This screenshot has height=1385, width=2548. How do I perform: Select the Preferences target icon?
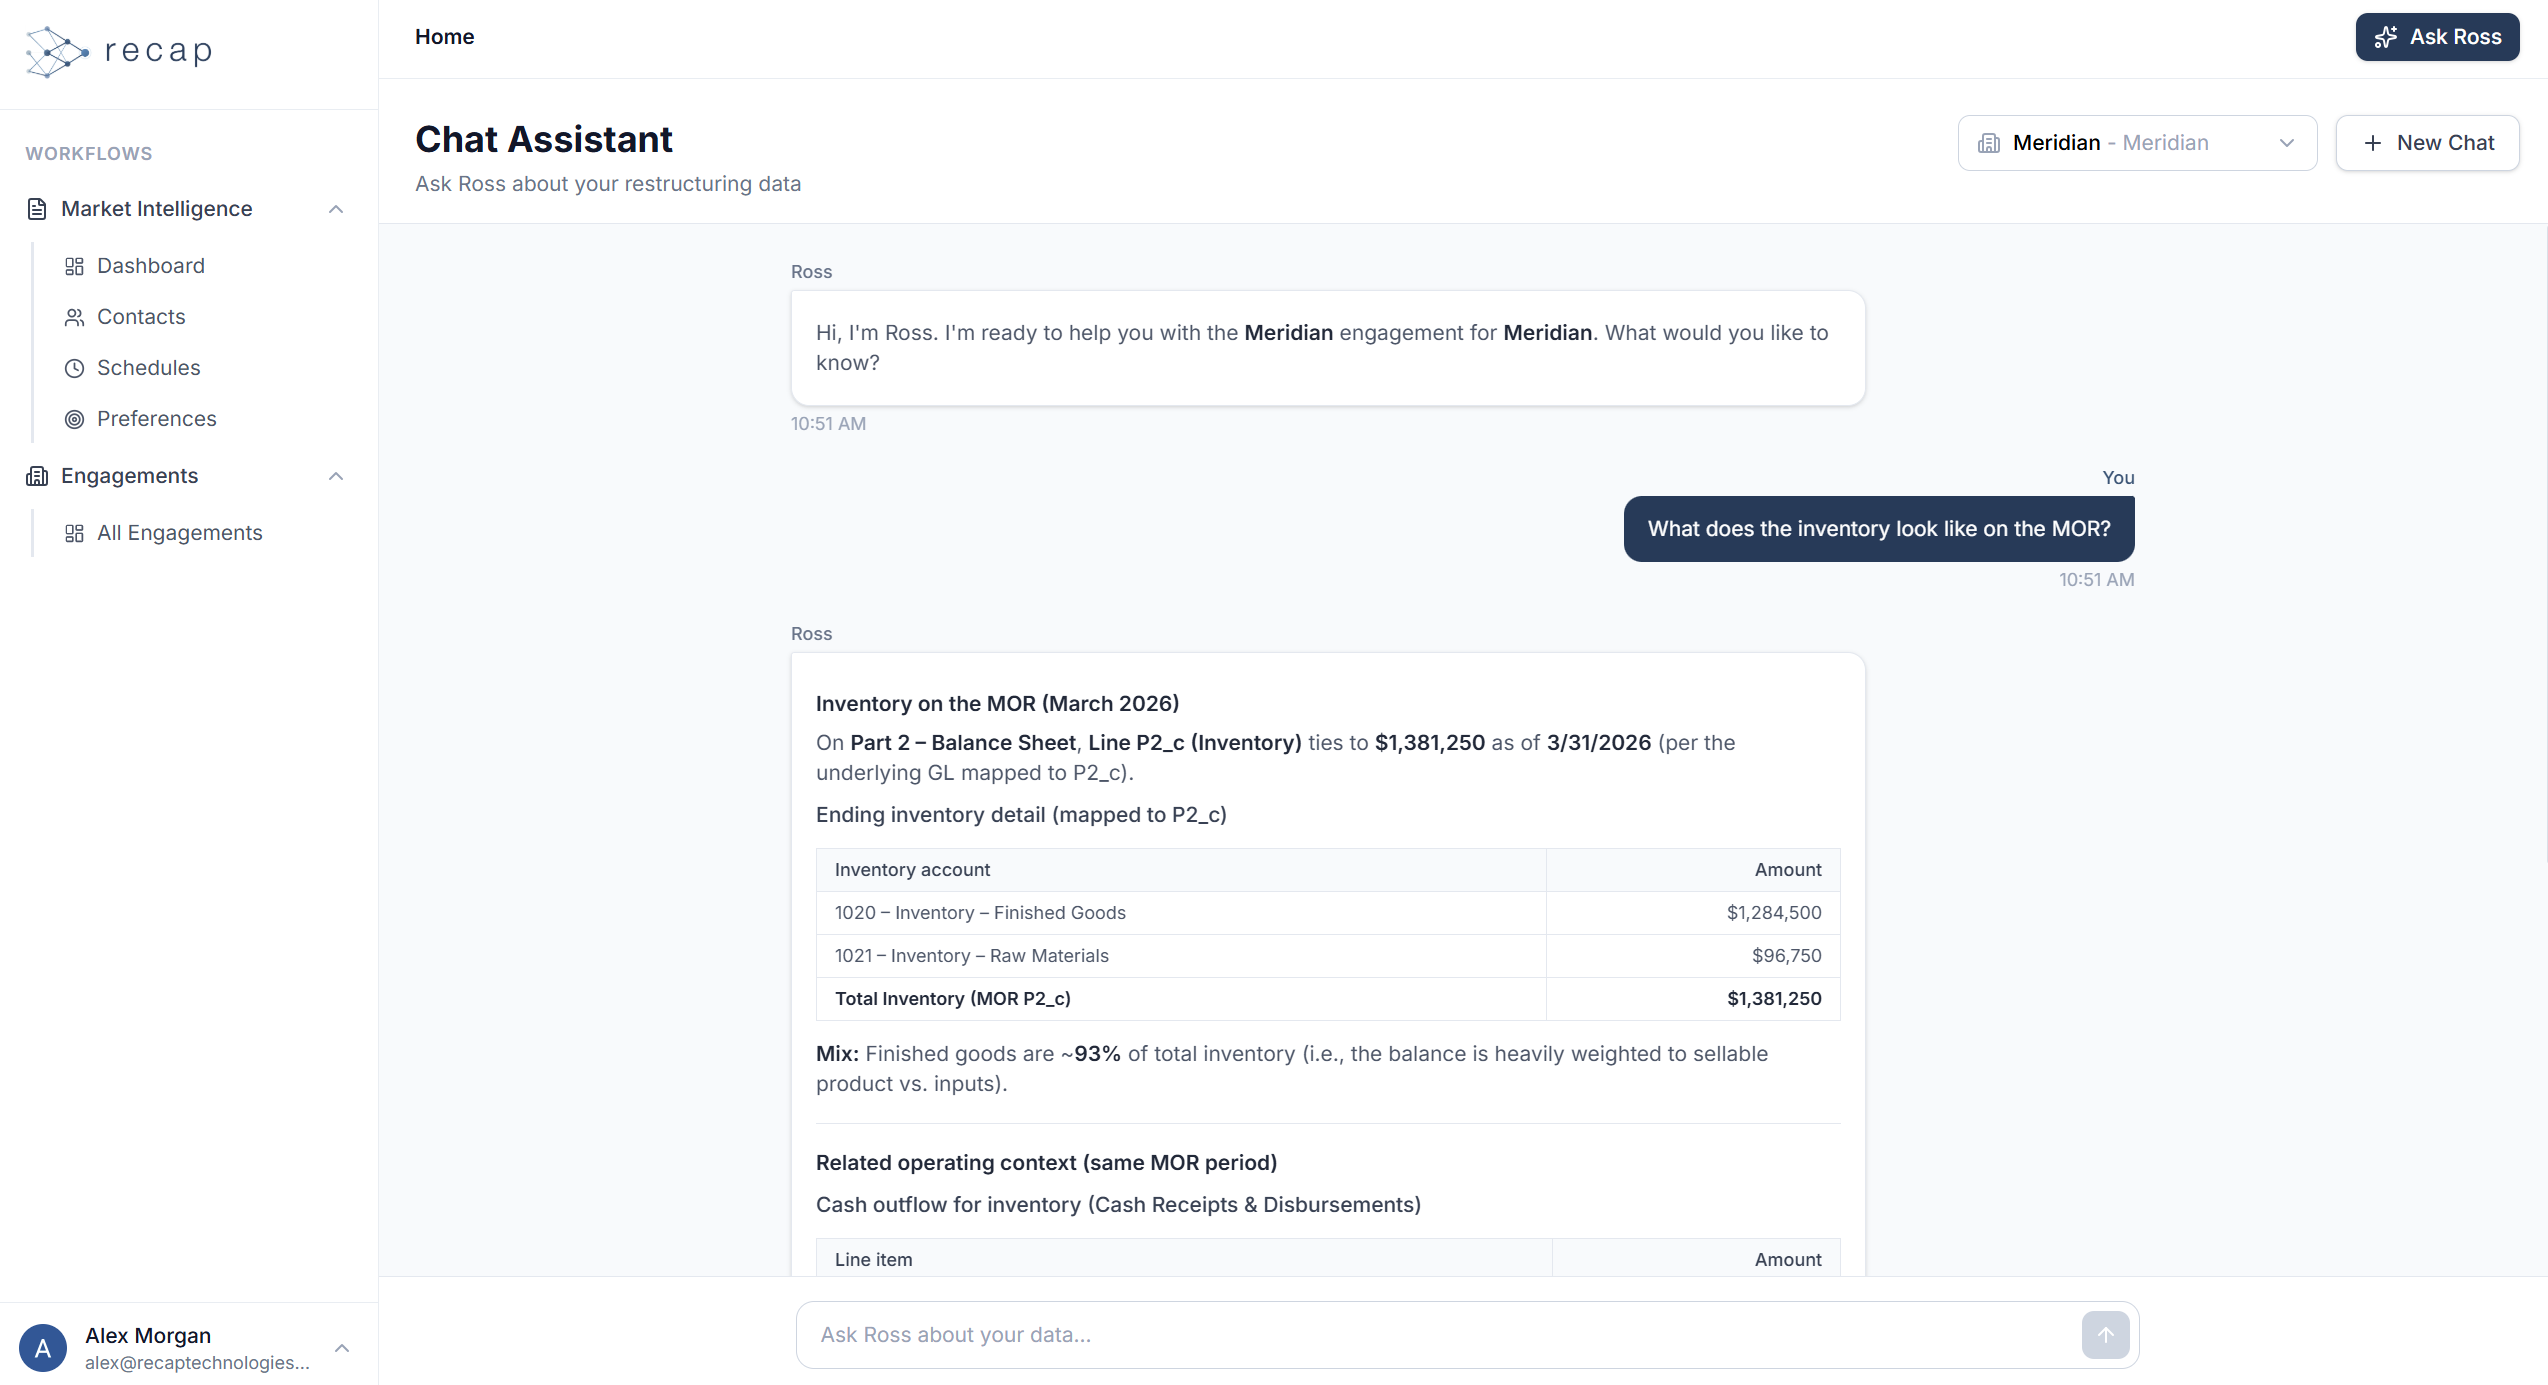[x=74, y=419]
